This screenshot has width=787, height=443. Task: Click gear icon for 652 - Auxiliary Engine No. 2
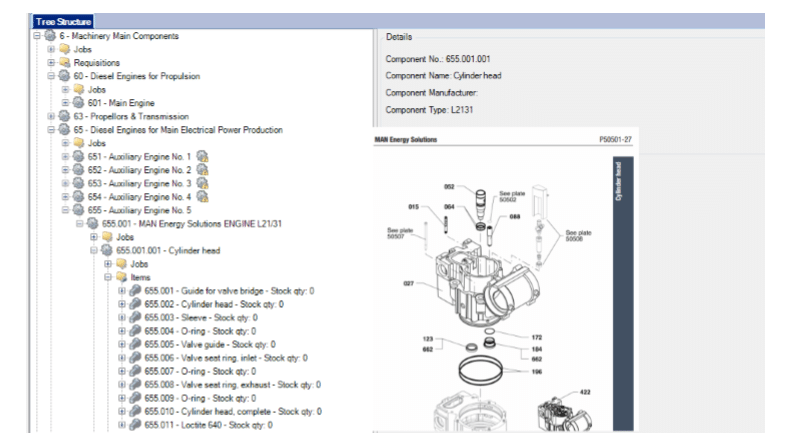coord(78,170)
